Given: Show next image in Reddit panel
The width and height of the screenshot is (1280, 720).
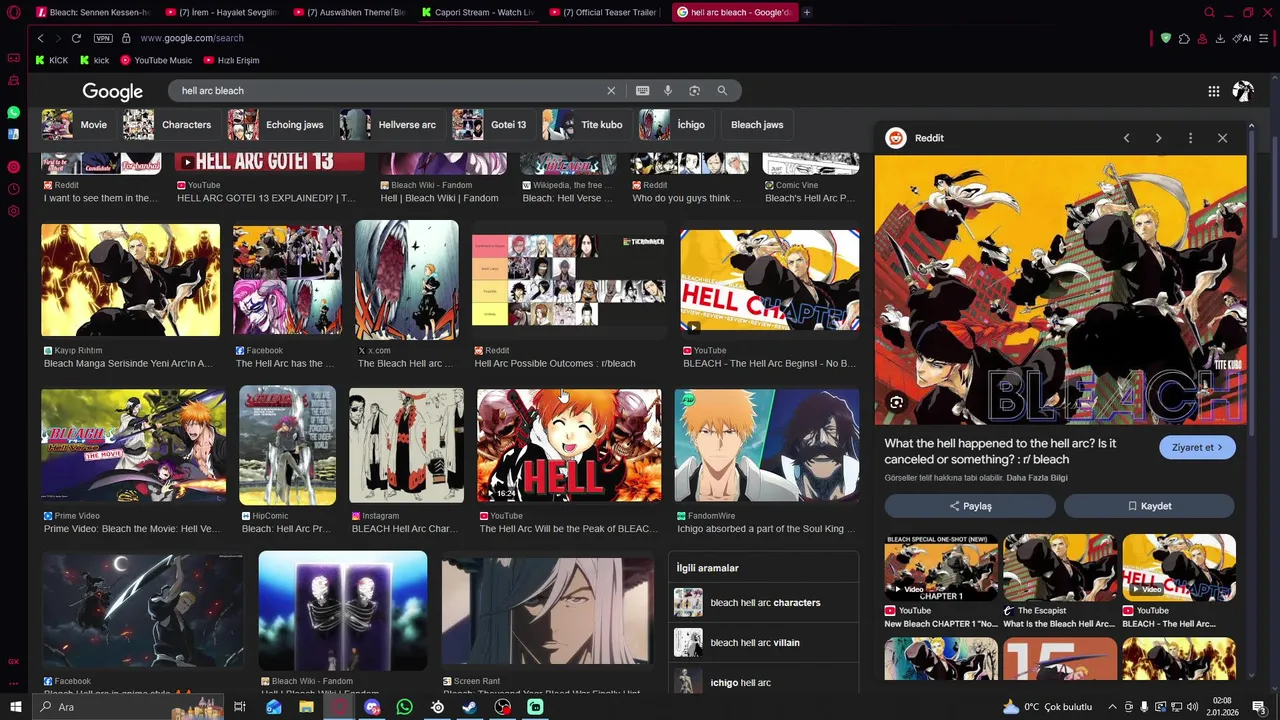Looking at the screenshot, I should click(1158, 138).
